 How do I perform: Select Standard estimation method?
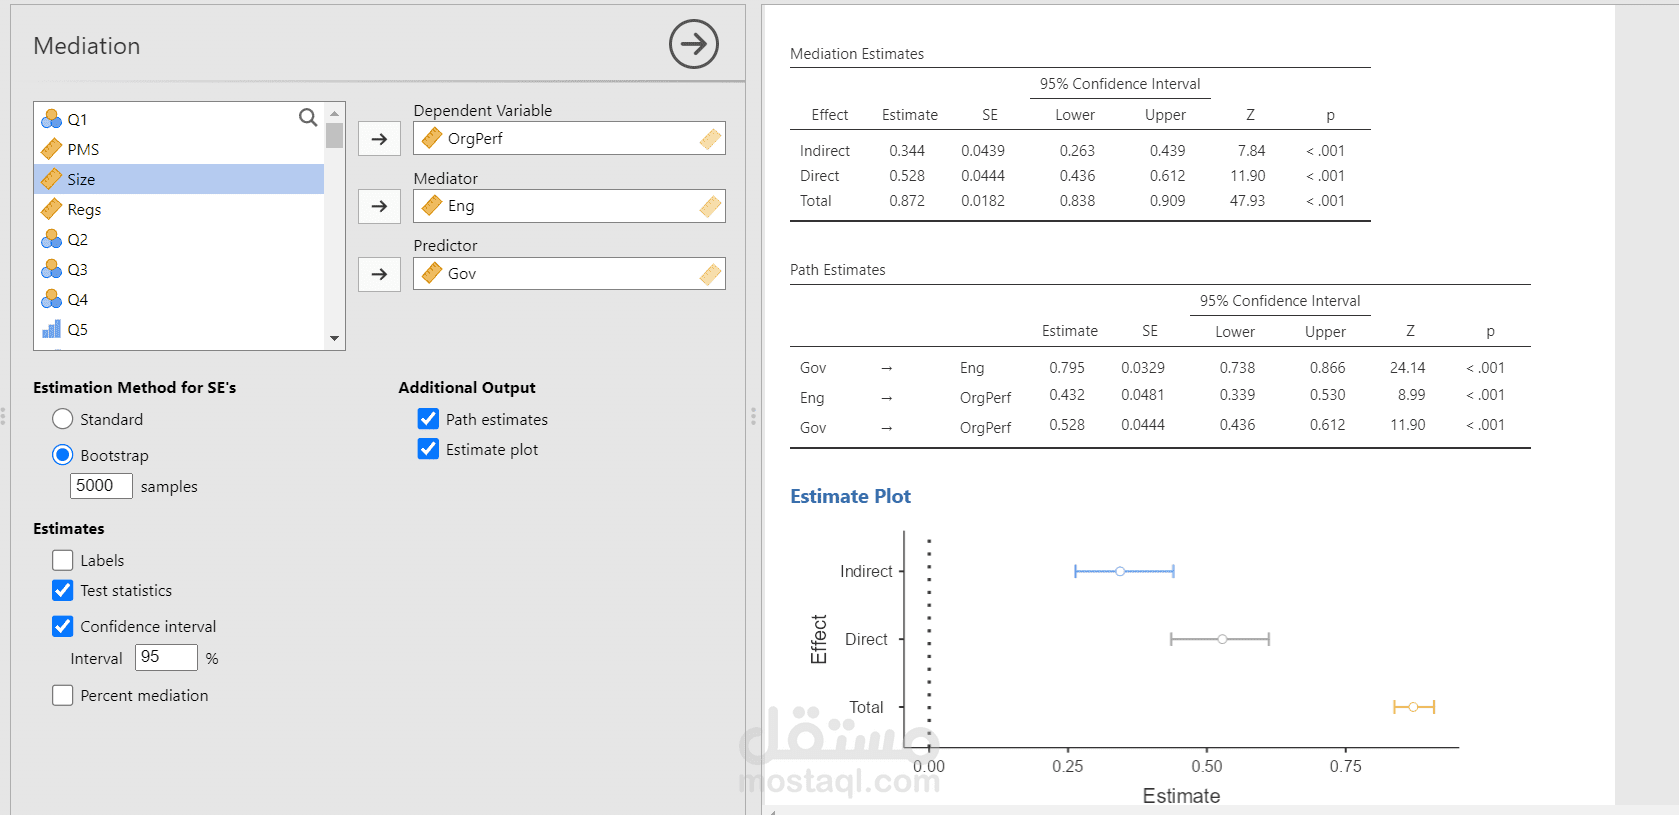(63, 419)
